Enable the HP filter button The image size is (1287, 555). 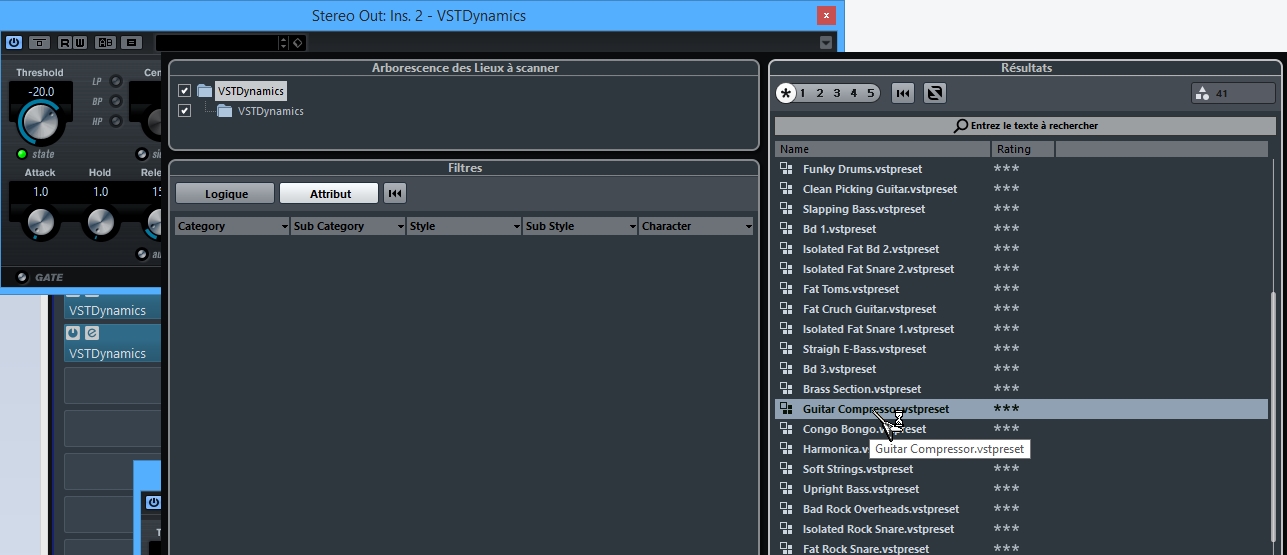pyautogui.click(x=116, y=121)
